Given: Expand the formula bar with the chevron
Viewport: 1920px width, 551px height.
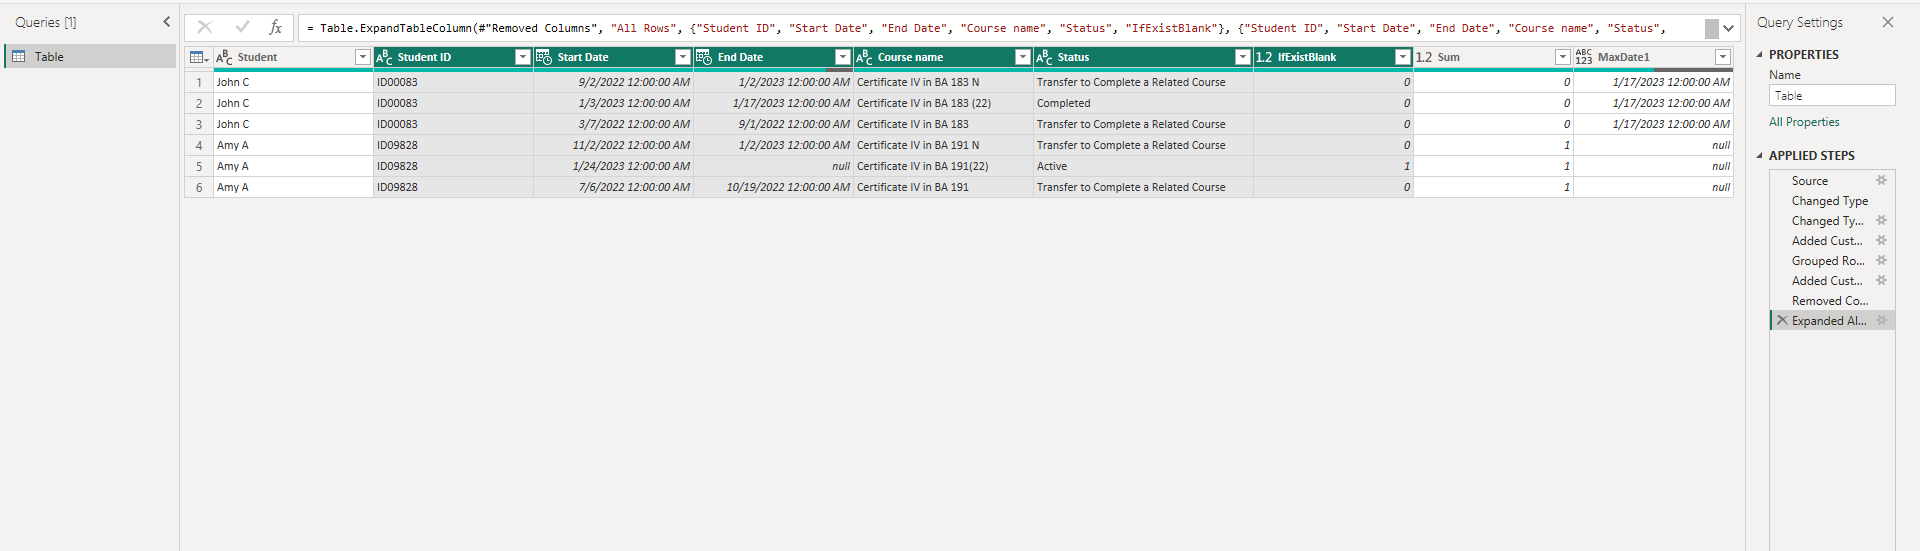Looking at the screenshot, I should point(1728,28).
